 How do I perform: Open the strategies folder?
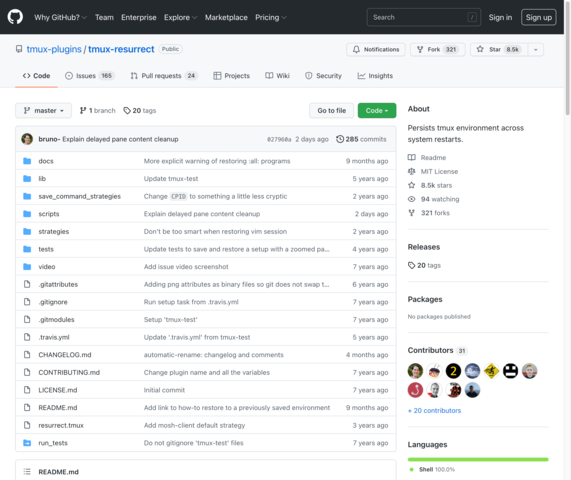pyautogui.click(x=54, y=232)
